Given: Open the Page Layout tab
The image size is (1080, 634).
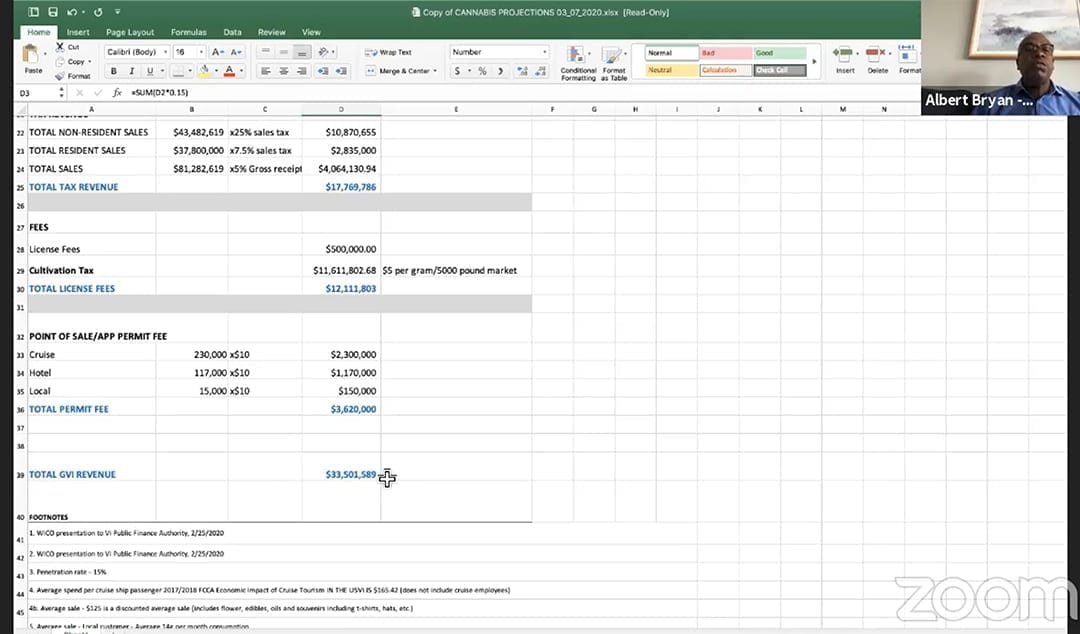Looking at the screenshot, I should [130, 32].
